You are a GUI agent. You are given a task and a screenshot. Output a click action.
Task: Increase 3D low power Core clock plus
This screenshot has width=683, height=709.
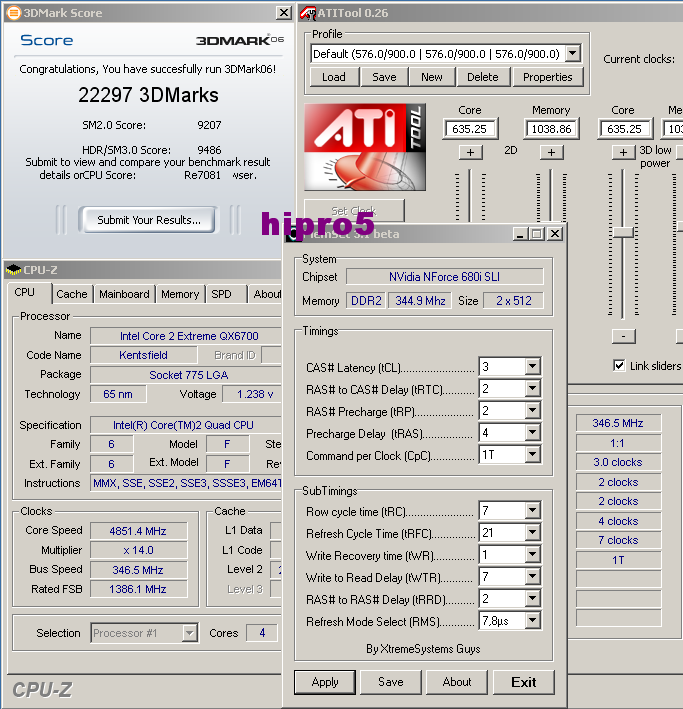623,152
